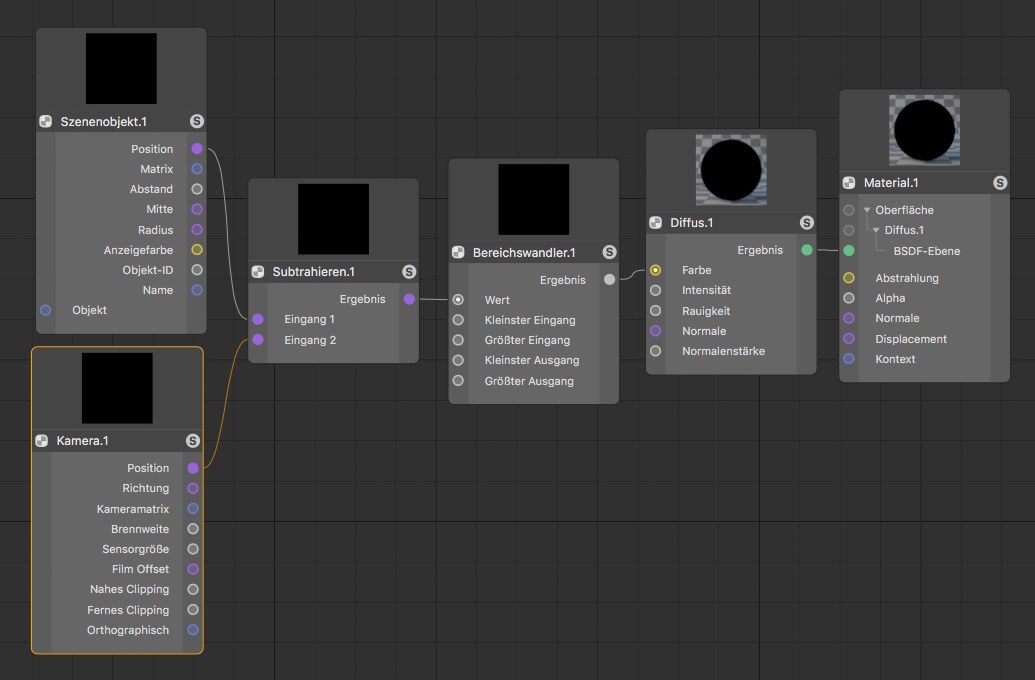Image resolution: width=1035 pixels, height=680 pixels.
Task: Click the Kleinster Ausgang input port
Action: pos(458,360)
